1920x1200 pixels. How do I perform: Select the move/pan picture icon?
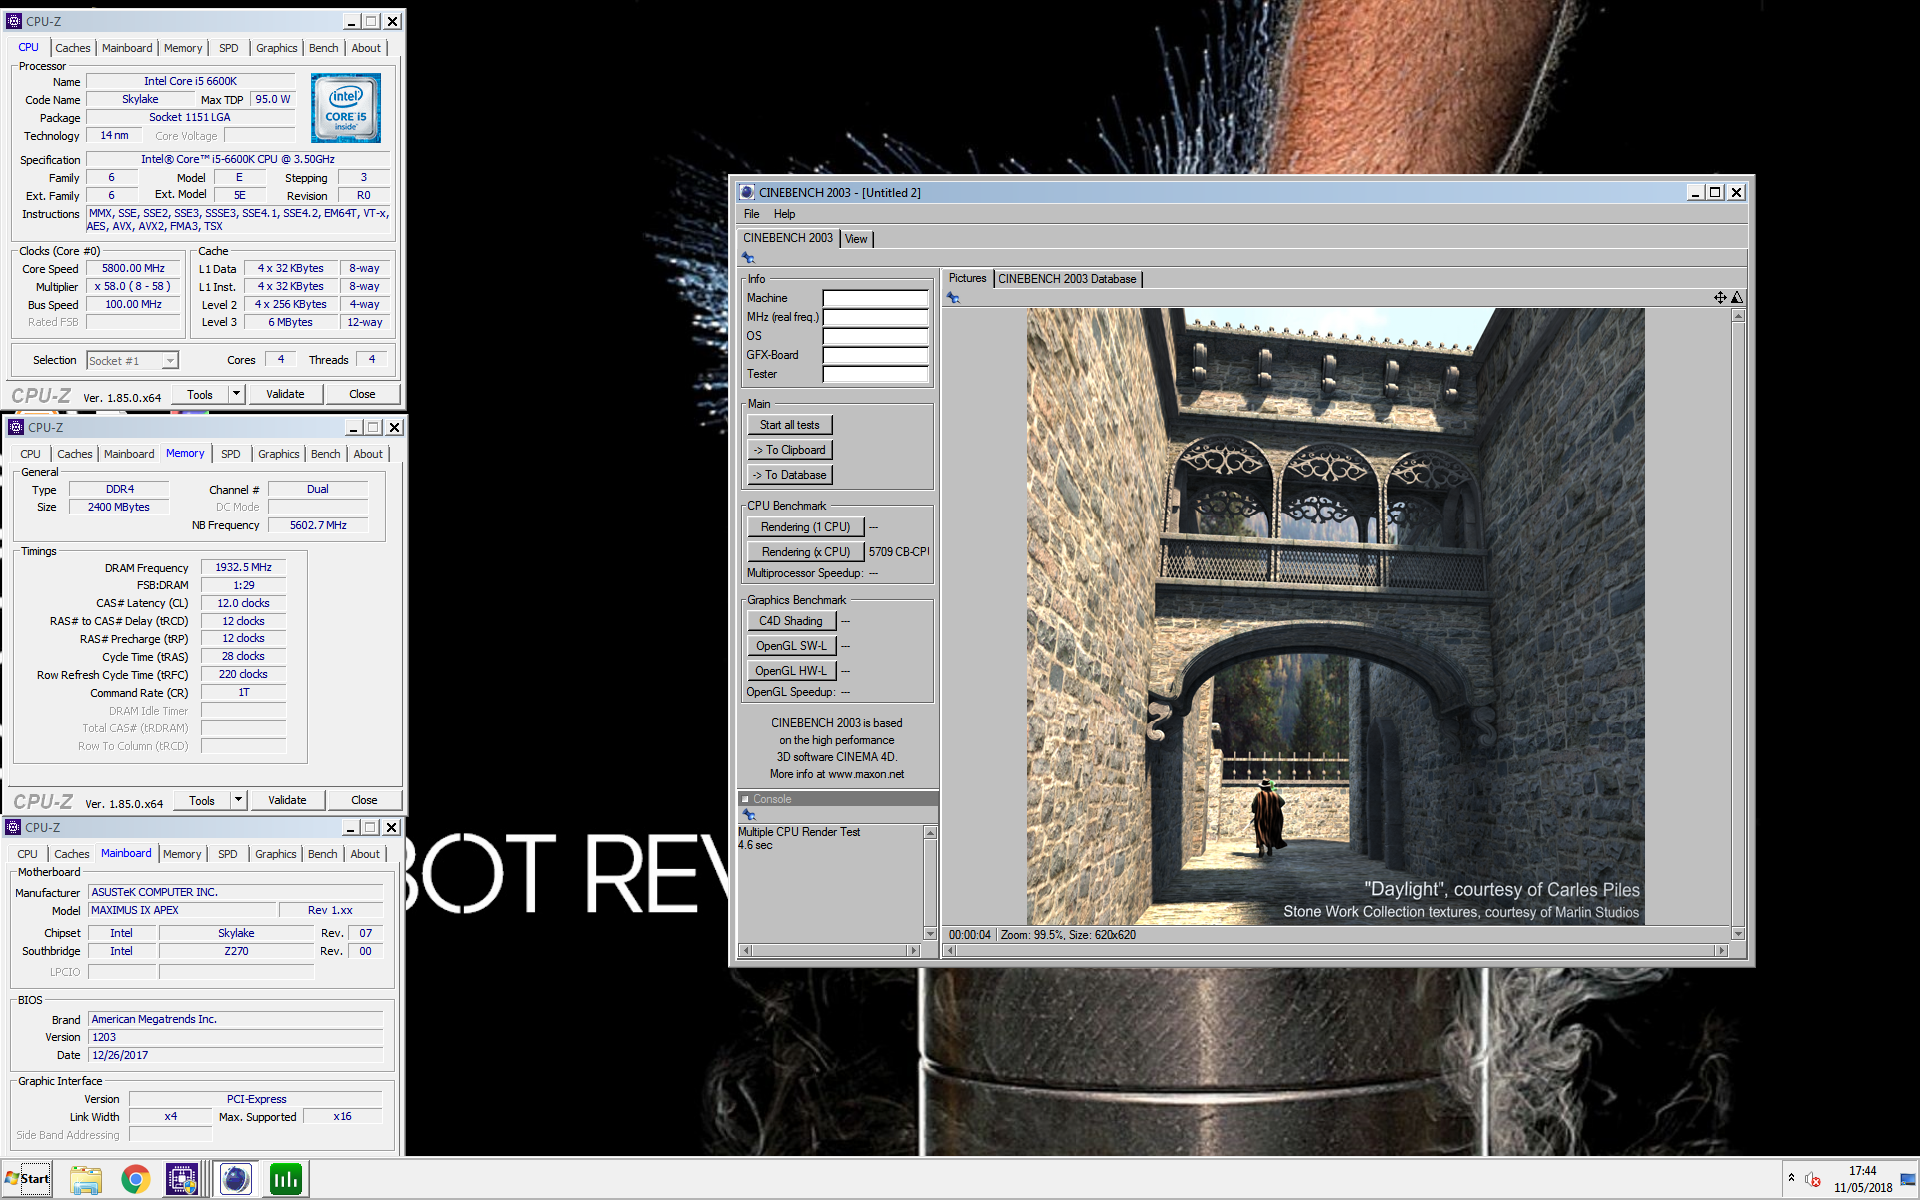coord(1720,297)
